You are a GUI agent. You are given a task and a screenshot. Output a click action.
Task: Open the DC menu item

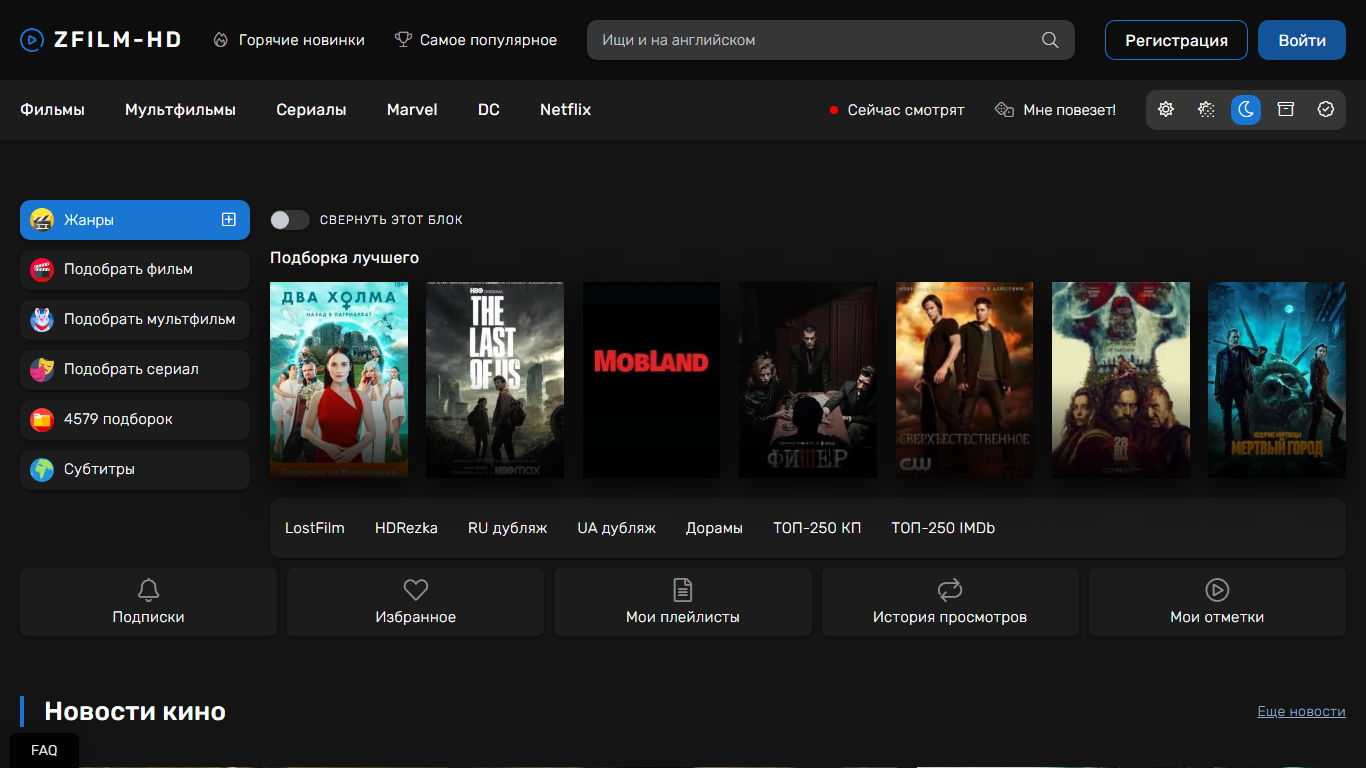(x=489, y=110)
